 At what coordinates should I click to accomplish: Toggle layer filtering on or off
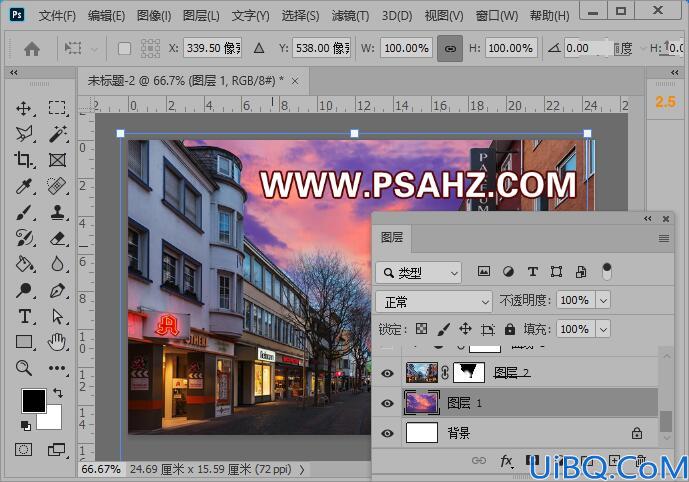point(606,272)
